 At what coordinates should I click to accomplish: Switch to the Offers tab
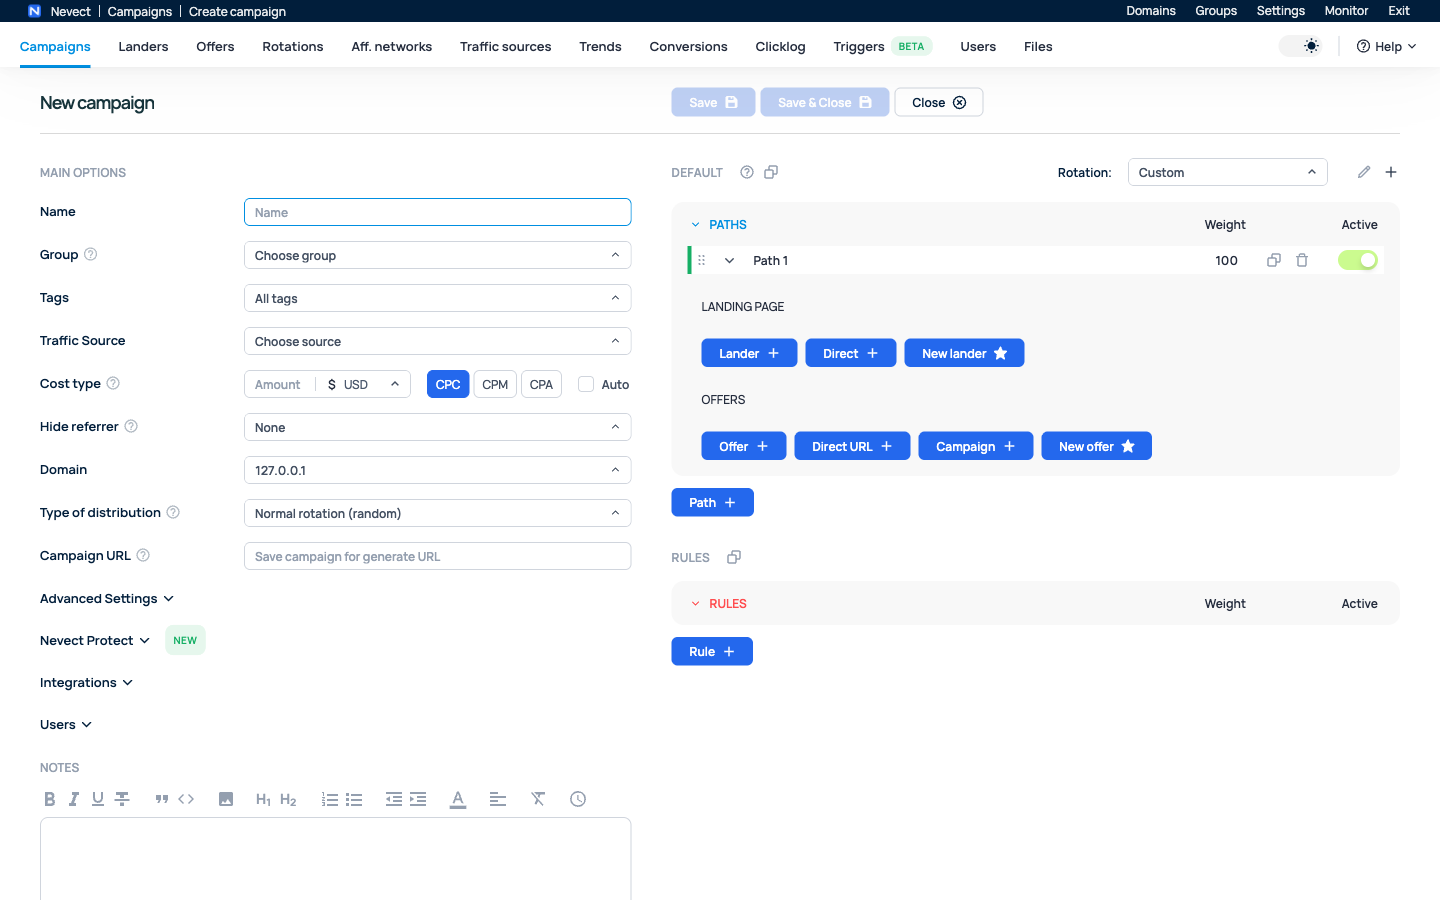pos(215,46)
